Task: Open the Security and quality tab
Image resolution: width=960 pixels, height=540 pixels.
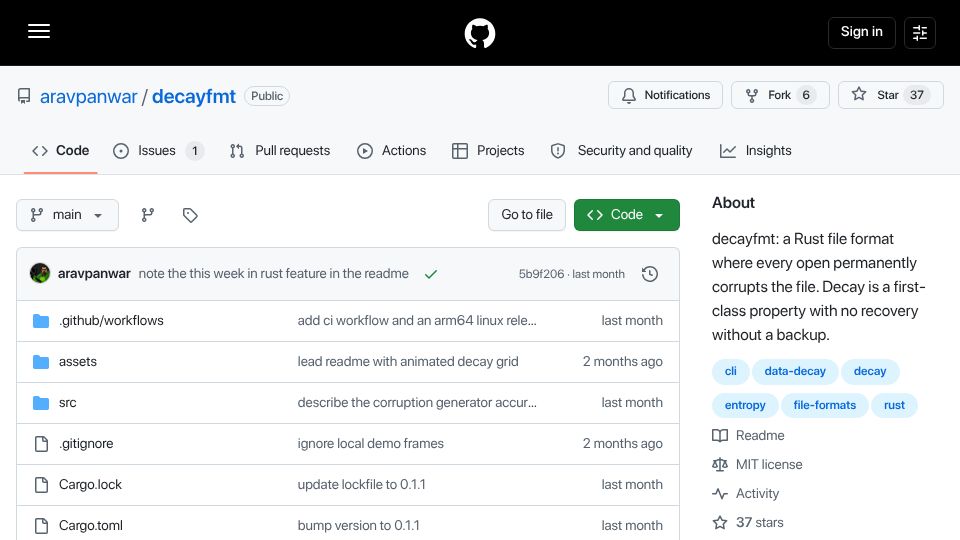Action: coord(621,151)
